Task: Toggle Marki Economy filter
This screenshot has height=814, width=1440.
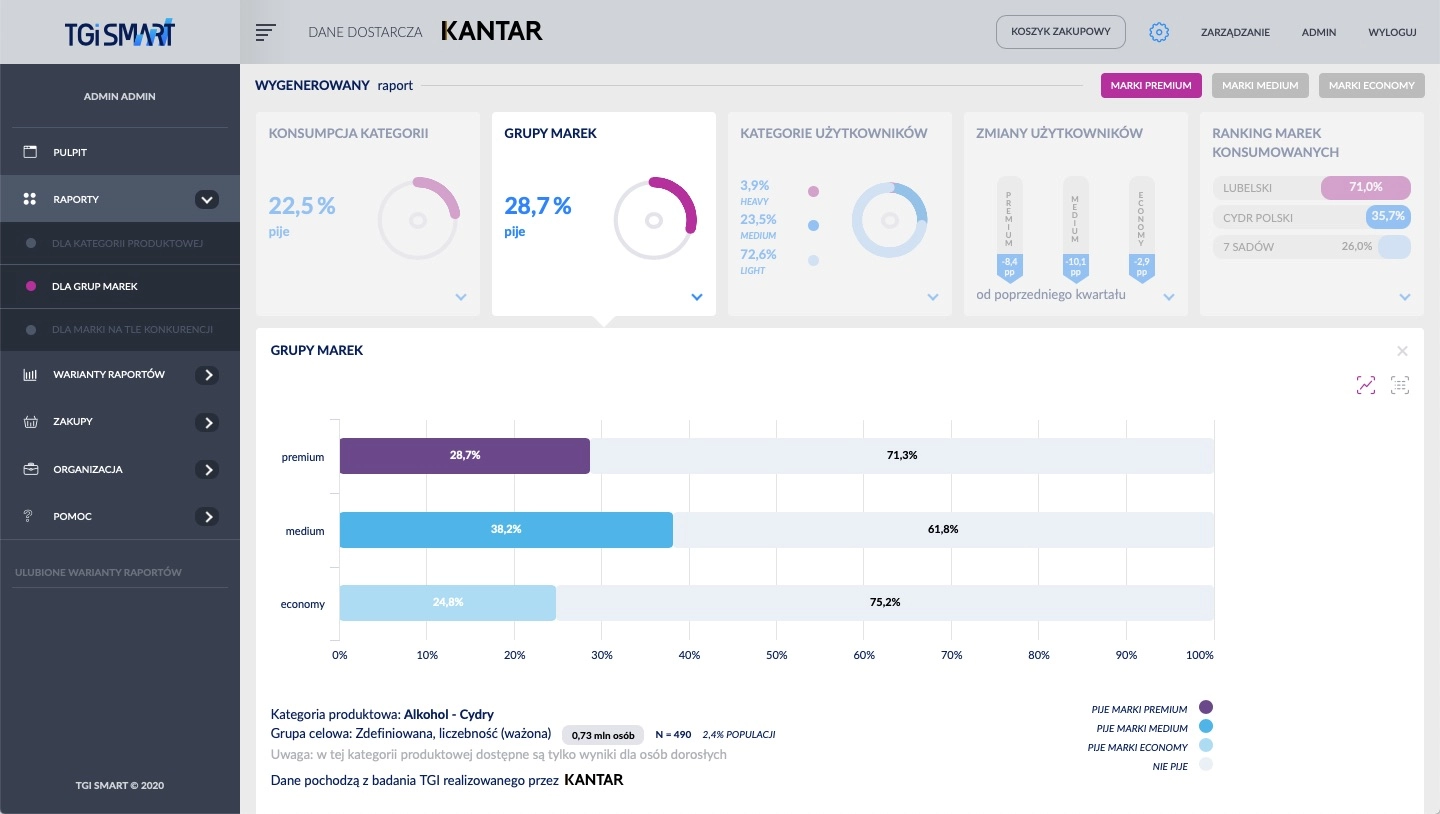Action: click(1371, 86)
